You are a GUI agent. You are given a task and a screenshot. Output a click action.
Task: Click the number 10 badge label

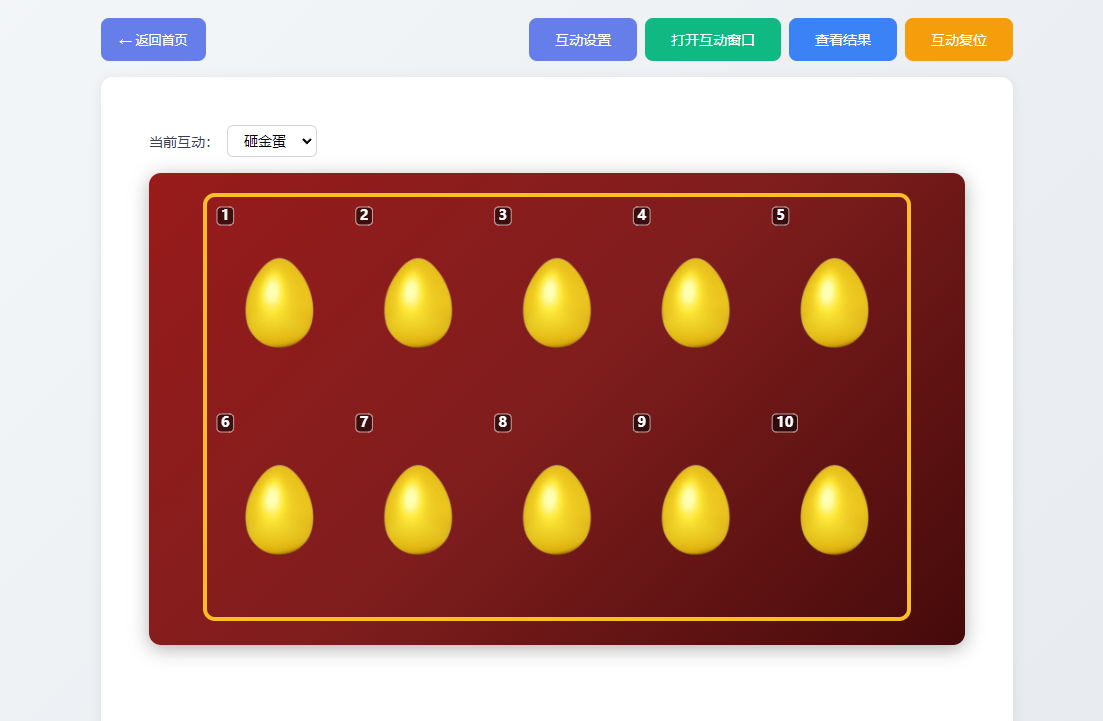click(x=785, y=423)
